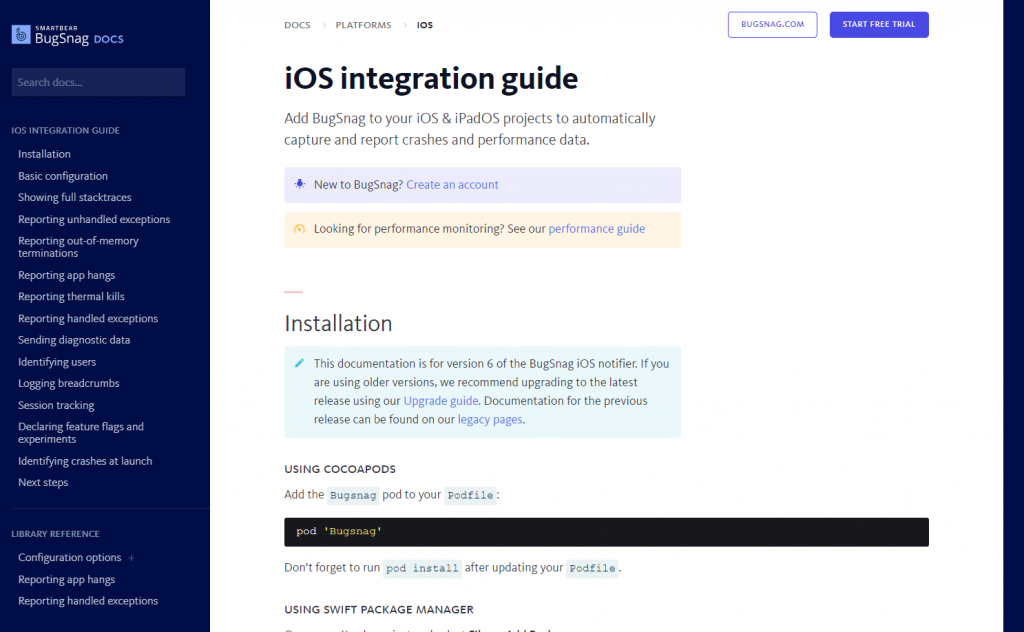Screen dimensions: 1024x632
Task: Focus the Search docs field
Action: pos(98,82)
